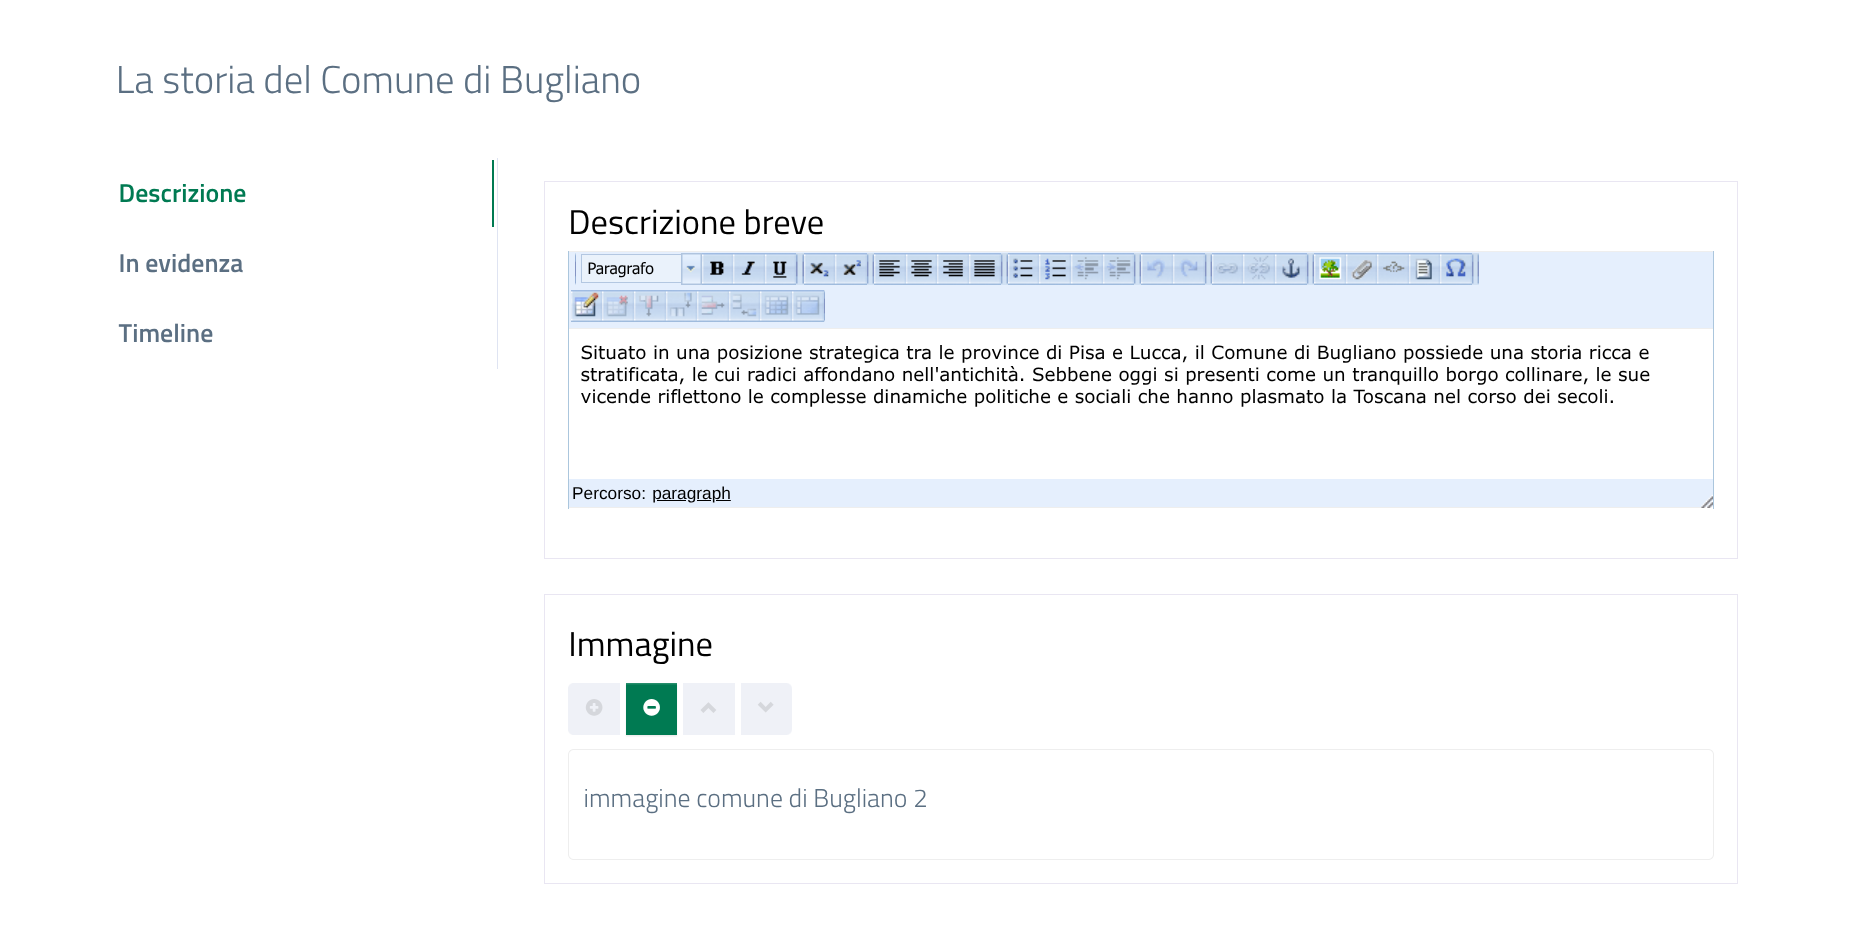
Task: Toggle bold formatting in the editor
Action: [716, 269]
